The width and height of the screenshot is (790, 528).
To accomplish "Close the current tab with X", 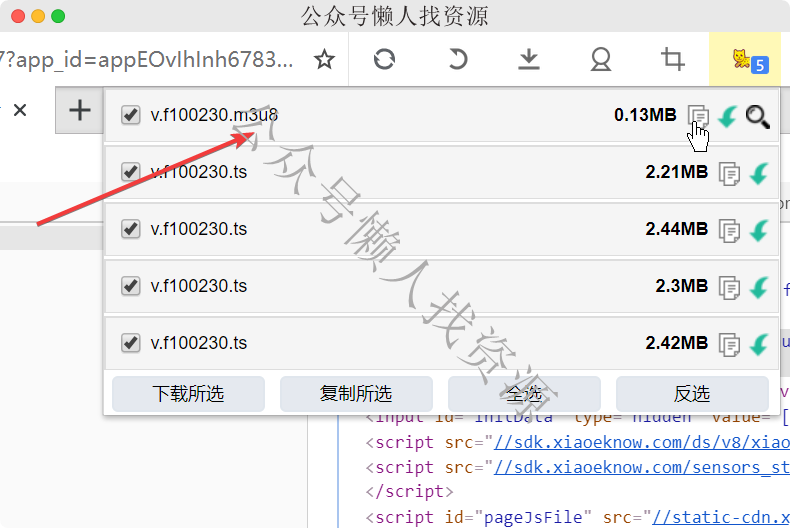I will pos(20,110).
